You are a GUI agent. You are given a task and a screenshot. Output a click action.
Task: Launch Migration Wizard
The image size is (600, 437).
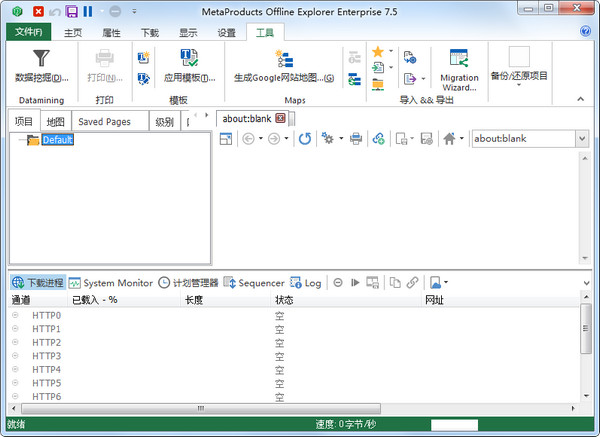tap(459, 70)
